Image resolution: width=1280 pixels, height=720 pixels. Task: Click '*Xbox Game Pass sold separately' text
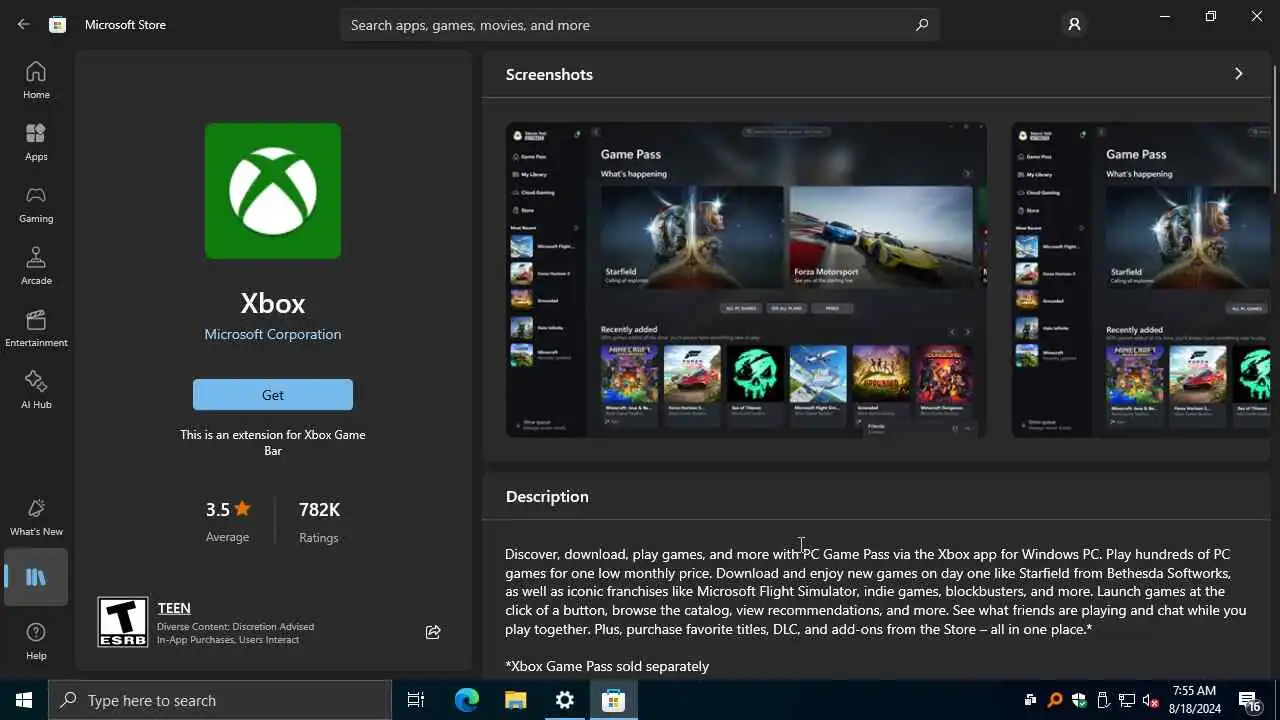(x=607, y=666)
